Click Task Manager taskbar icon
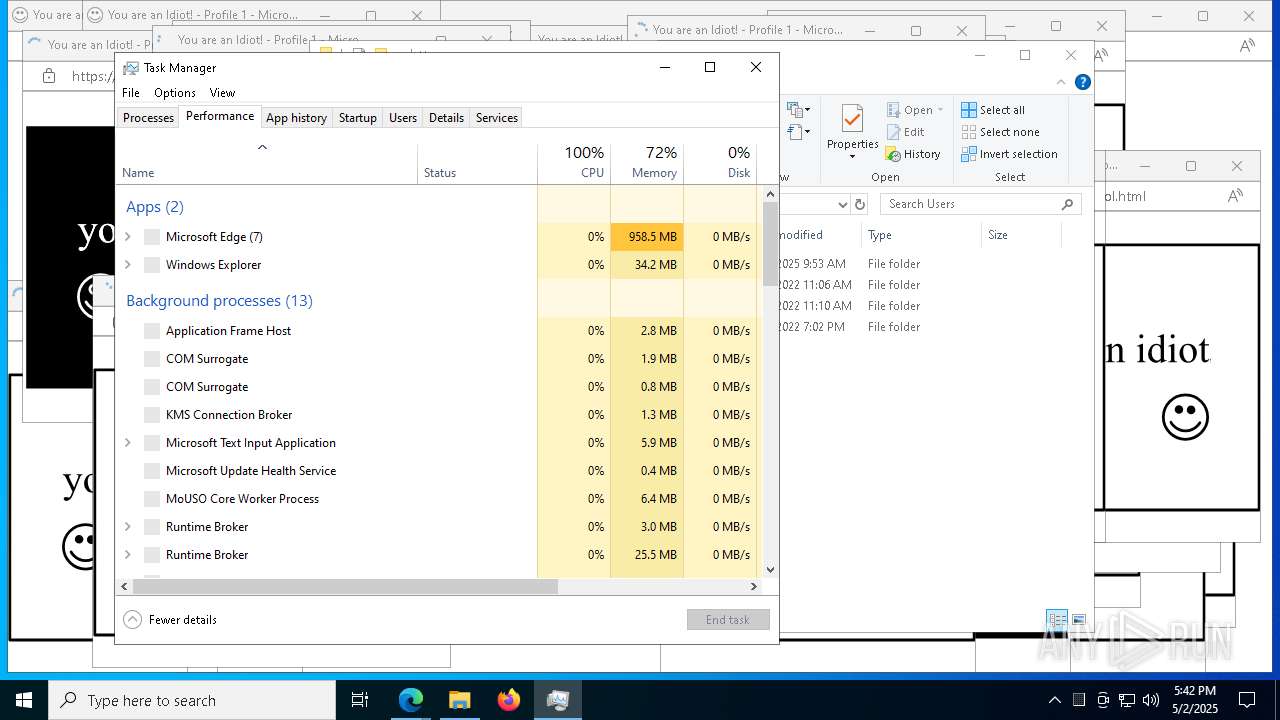Viewport: 1280px width, 720px height. tap(558, 700)
